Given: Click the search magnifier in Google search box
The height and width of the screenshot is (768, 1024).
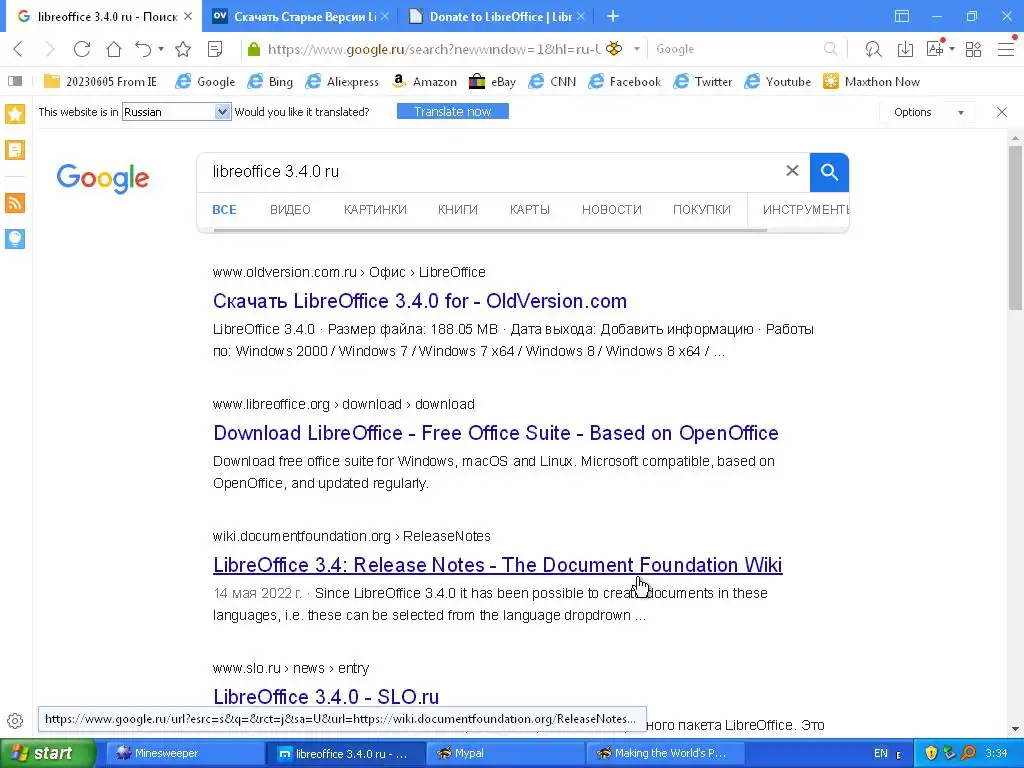Looking at the screenshot, I should 830,49.
